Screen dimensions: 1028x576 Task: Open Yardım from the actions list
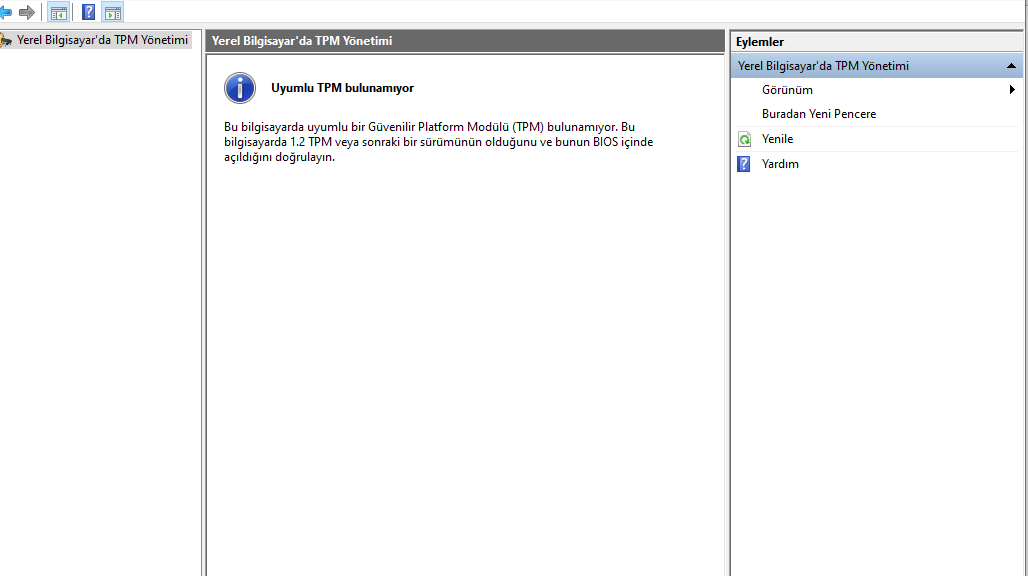[x=780, y=164]
